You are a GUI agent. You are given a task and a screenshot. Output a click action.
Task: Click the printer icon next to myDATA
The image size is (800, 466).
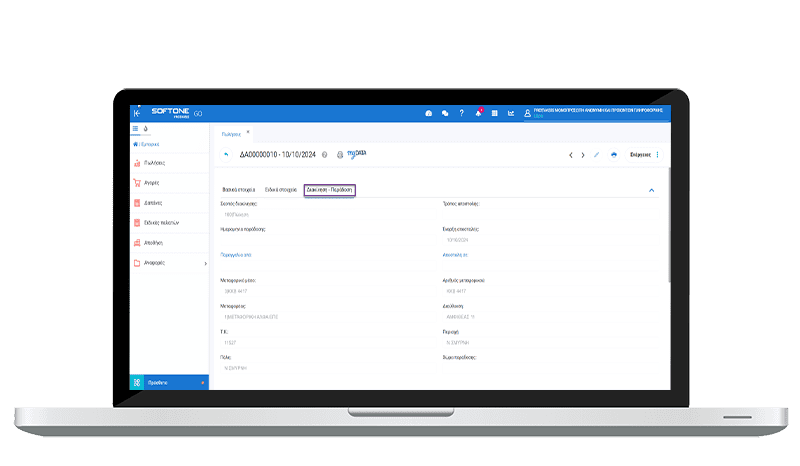(340, 155)
